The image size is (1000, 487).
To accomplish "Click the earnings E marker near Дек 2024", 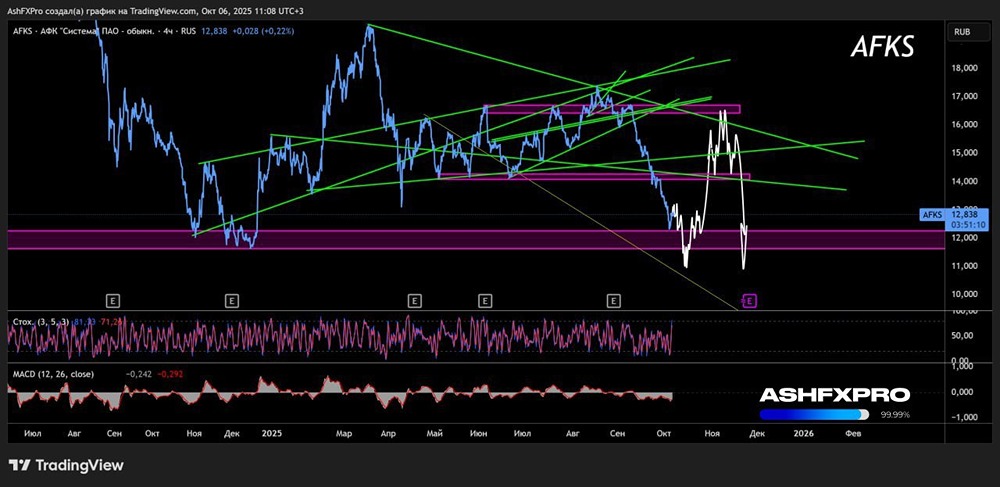I will (232, 300).
